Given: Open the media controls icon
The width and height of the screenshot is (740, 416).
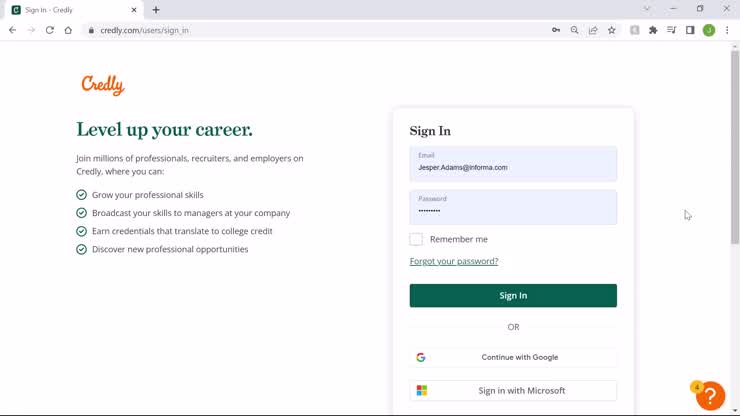Looking at the screenshot, I should tap(672, 30).
